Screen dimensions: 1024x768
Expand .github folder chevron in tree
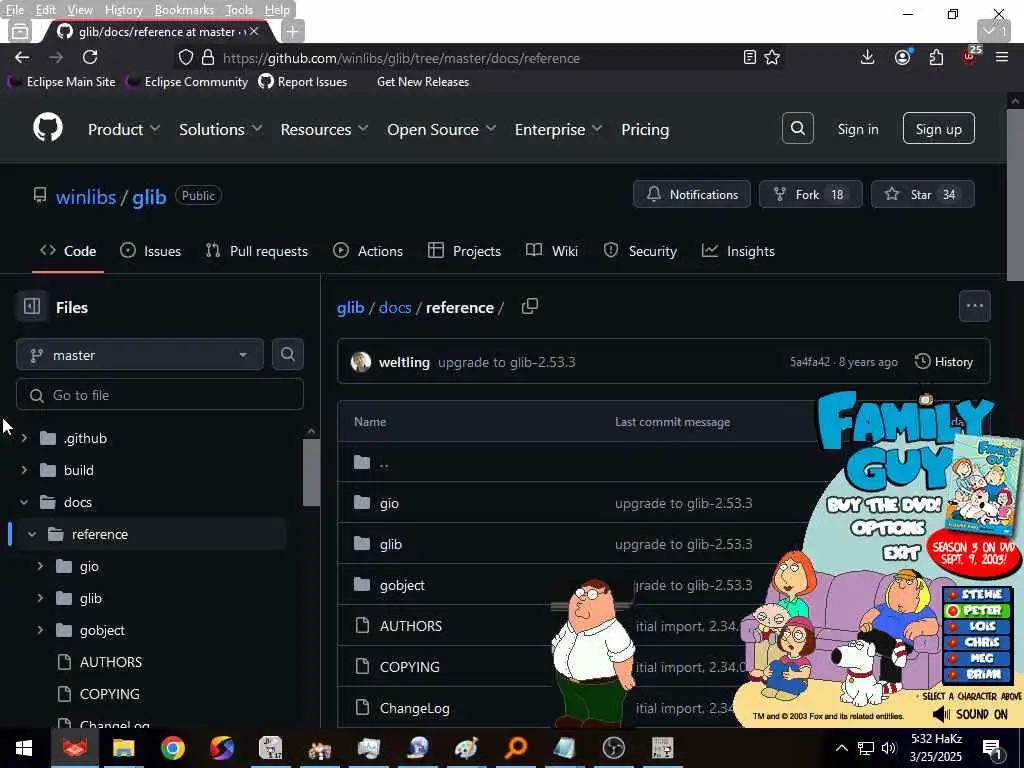24,438
